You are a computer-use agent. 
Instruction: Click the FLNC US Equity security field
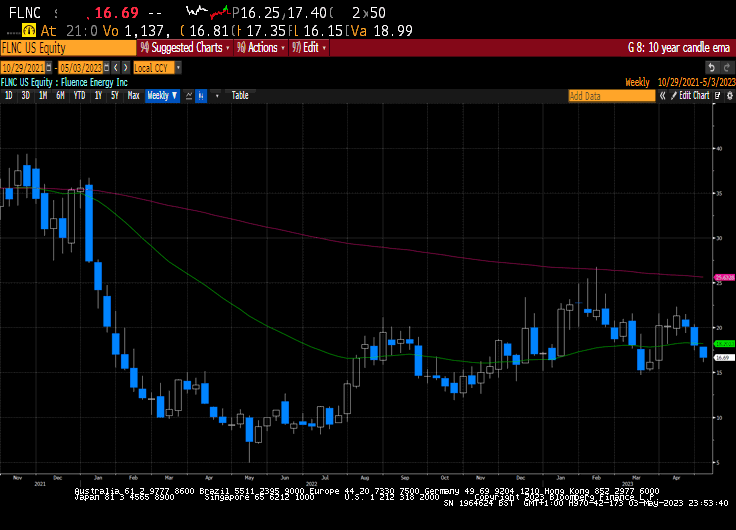click(68, 48)
